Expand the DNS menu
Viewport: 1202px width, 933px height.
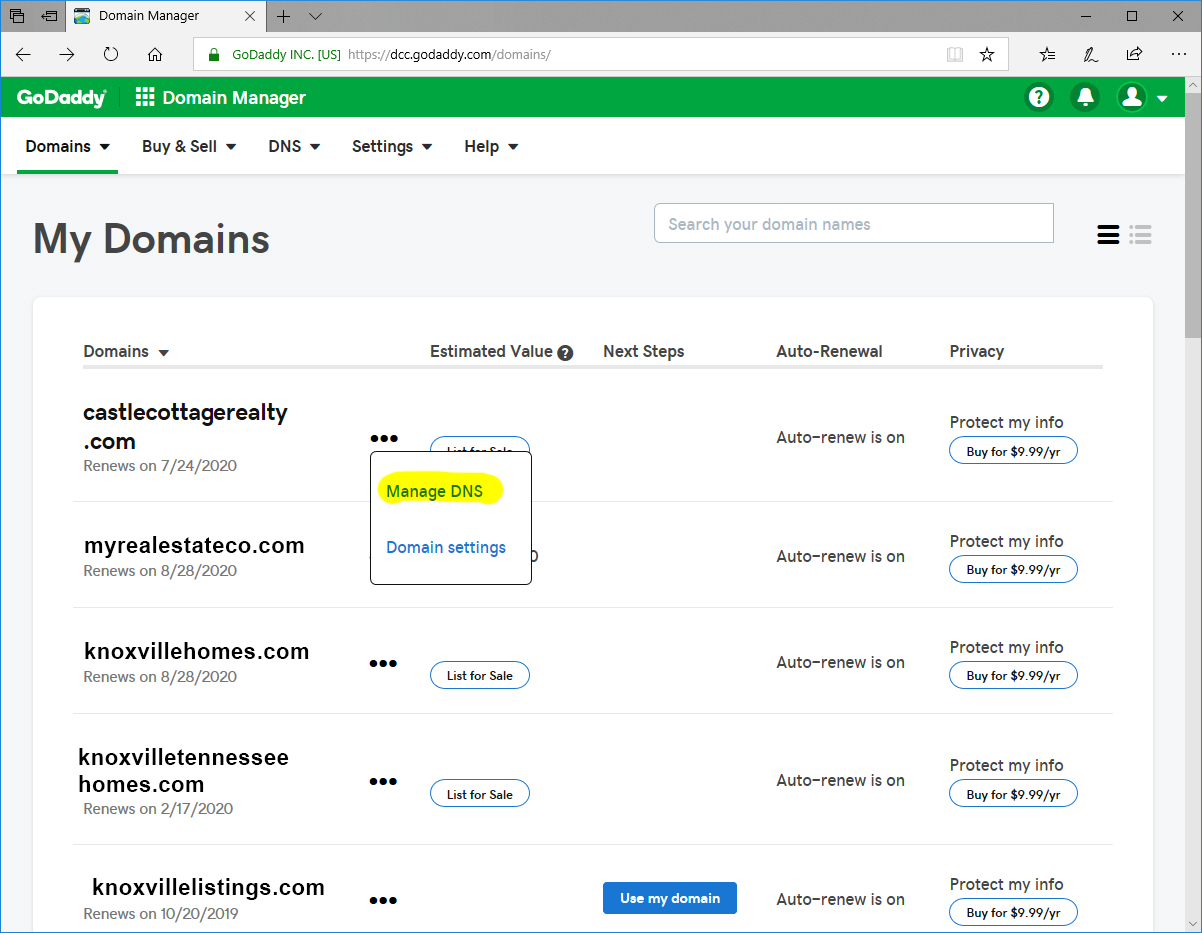coord(294,147)
